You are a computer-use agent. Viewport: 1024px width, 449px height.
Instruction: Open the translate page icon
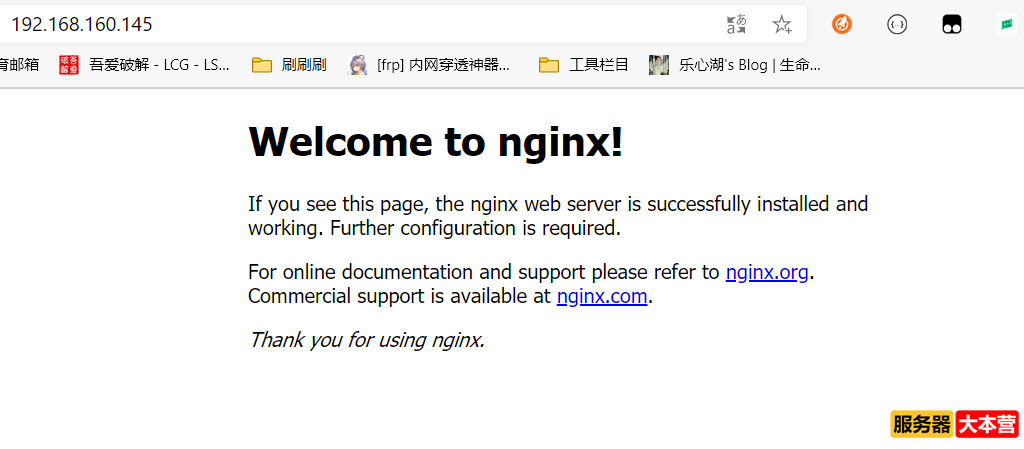coord(737,25)
